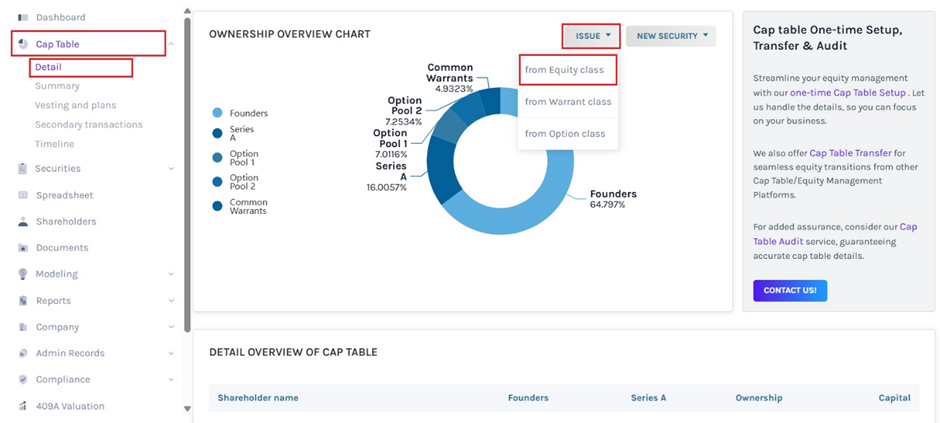Click the Modeling lightbulb icon
The image size is (940, 423).
pyautogui.click(x=23, y=274)
